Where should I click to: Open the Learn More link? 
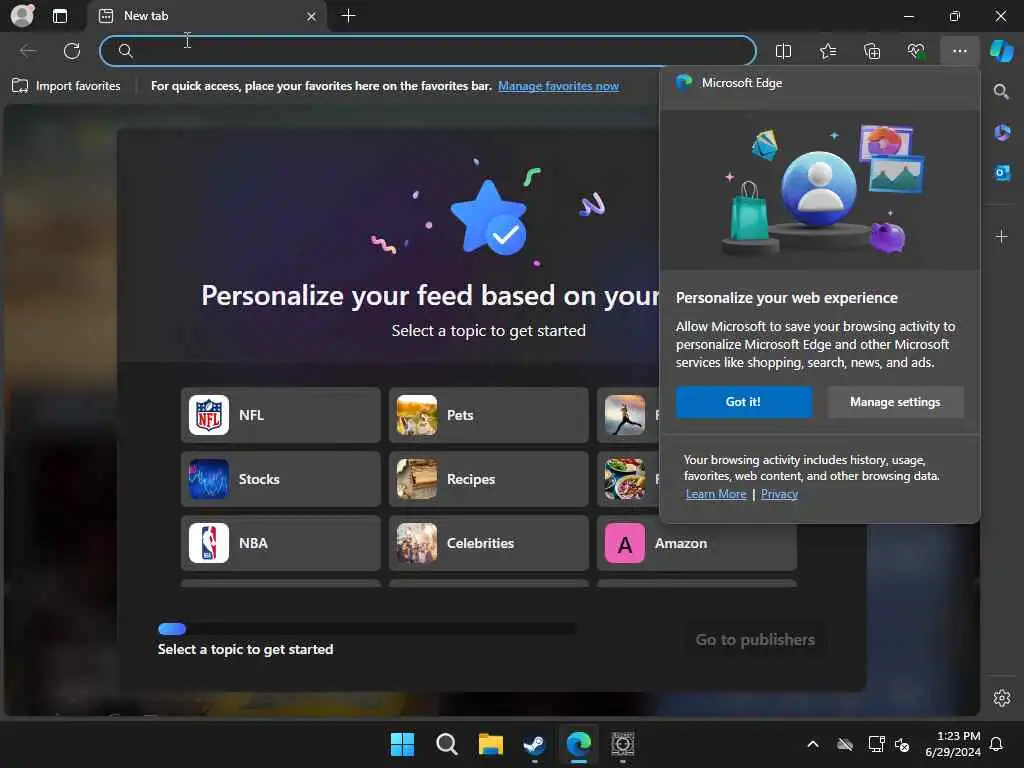click(716, 494)
